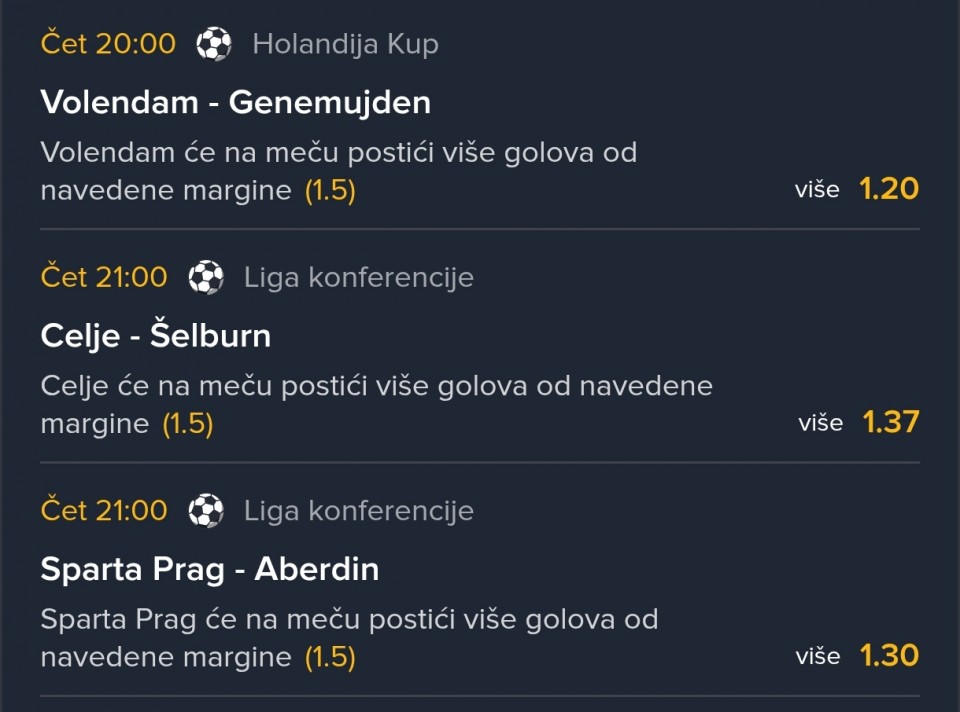Image resolution: width=960 pixels, height=712 pixels.
Task: Click the Čet 20:00 kickoff time
Action: click(x=108, y=44)
